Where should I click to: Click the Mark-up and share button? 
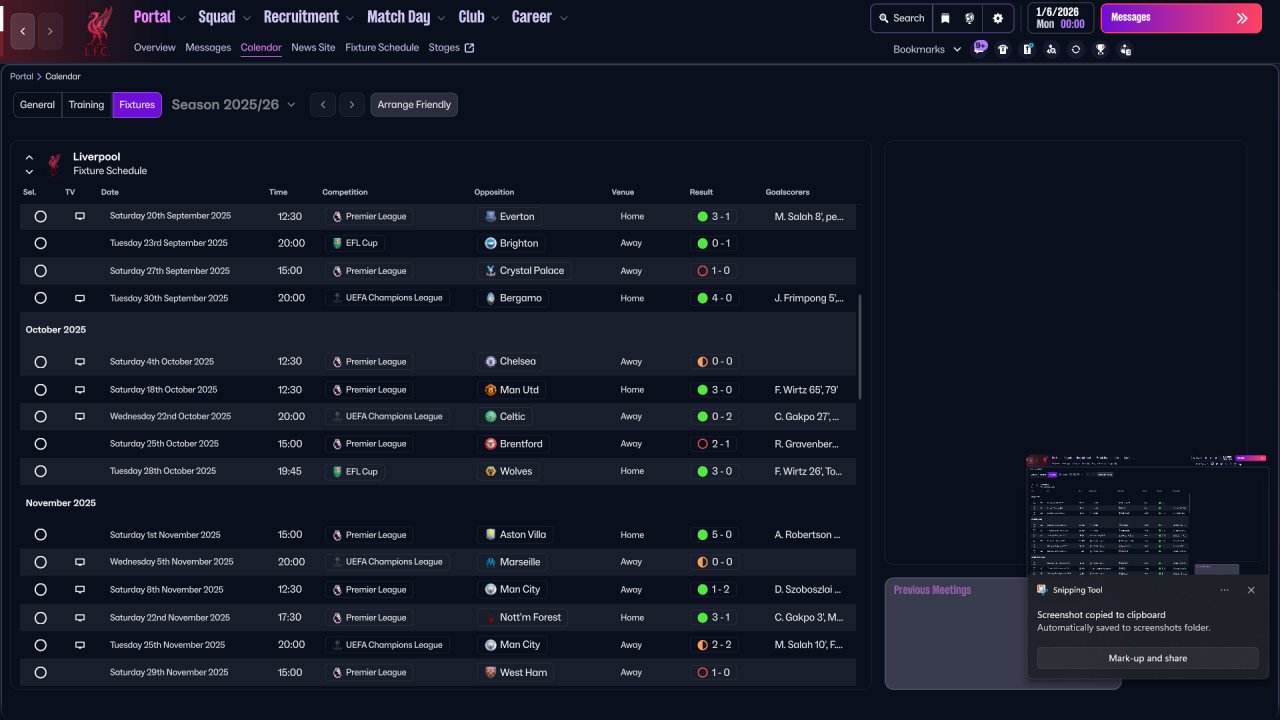tap(1147, 658)
